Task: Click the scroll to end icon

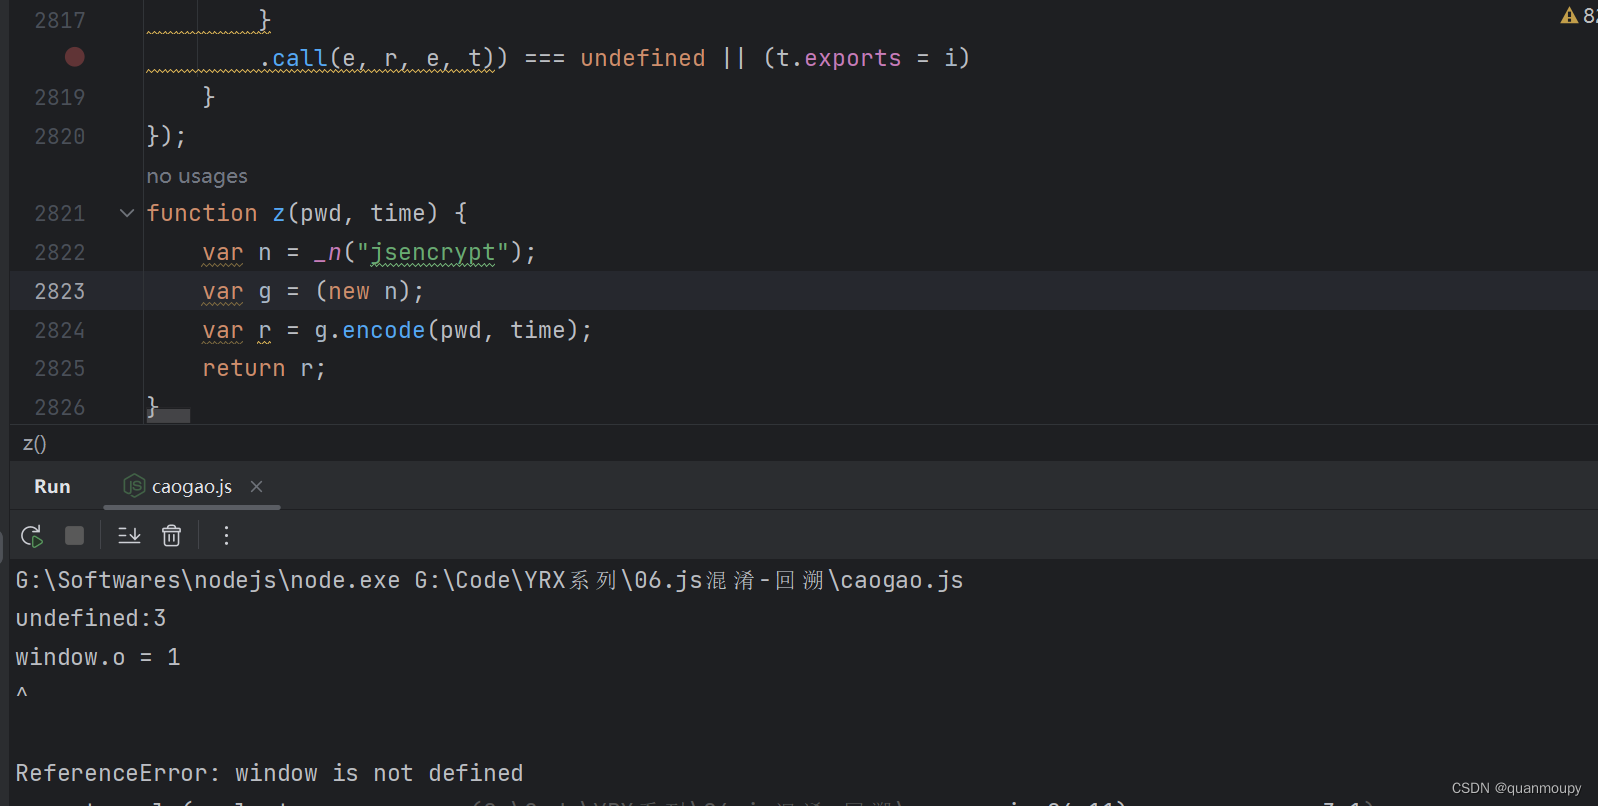Action: (129, 536)
